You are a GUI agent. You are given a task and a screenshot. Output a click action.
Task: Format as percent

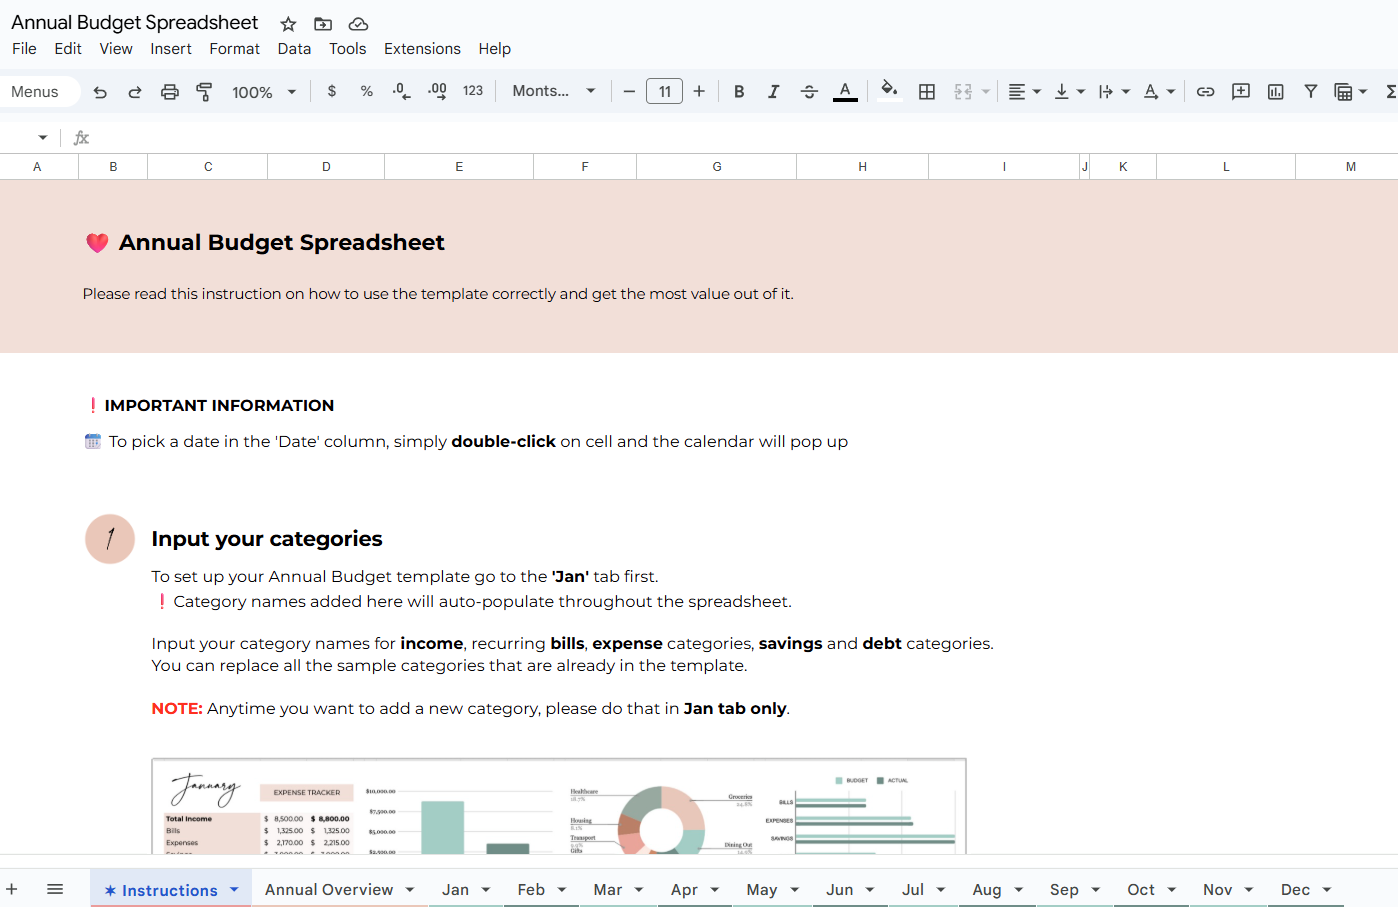pos(367,91)
